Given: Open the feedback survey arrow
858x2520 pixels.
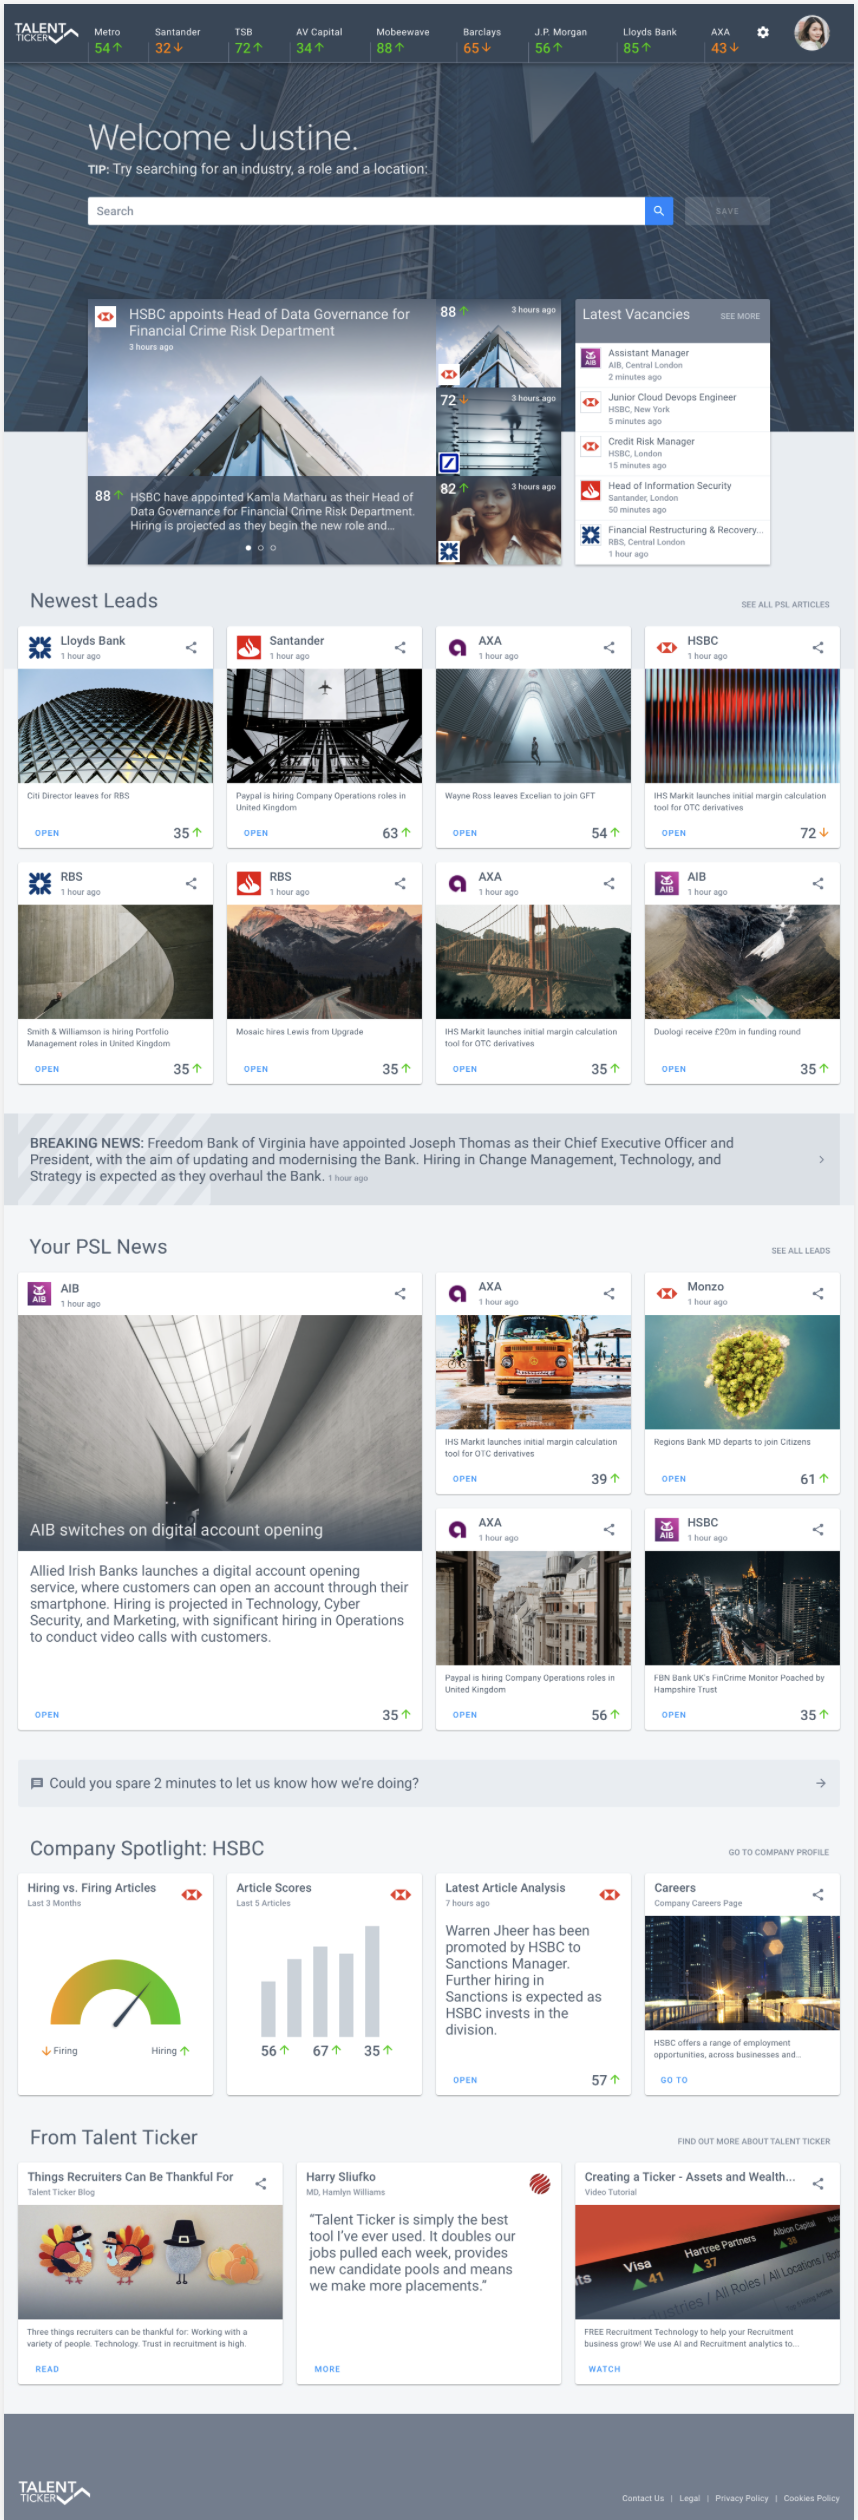Looking at the screenshot, I should pyautogui.click(x=821, y=1783).
